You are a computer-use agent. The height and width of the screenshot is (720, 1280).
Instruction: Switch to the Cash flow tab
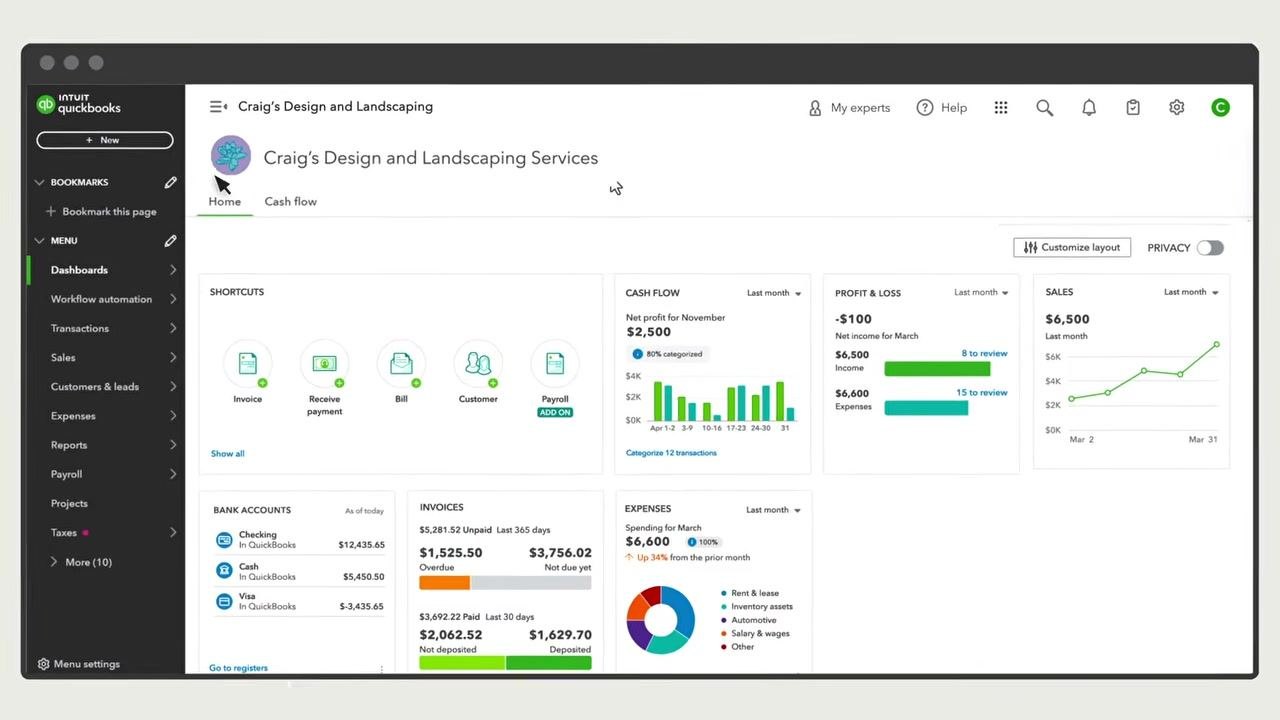coord(290,202)
